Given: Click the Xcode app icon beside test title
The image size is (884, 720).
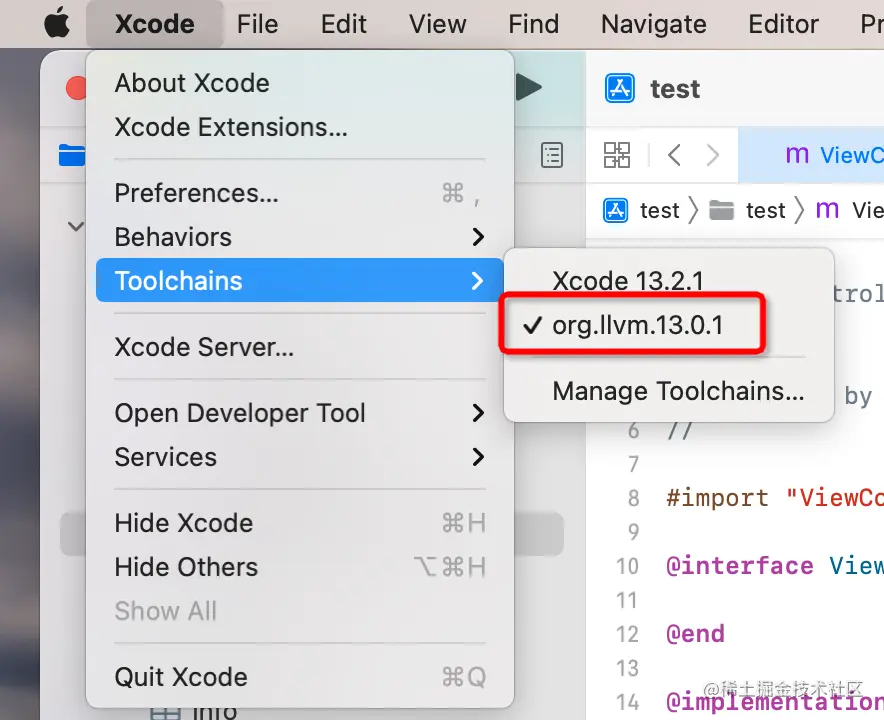Looking at the screenshot, I should [620, 89].
